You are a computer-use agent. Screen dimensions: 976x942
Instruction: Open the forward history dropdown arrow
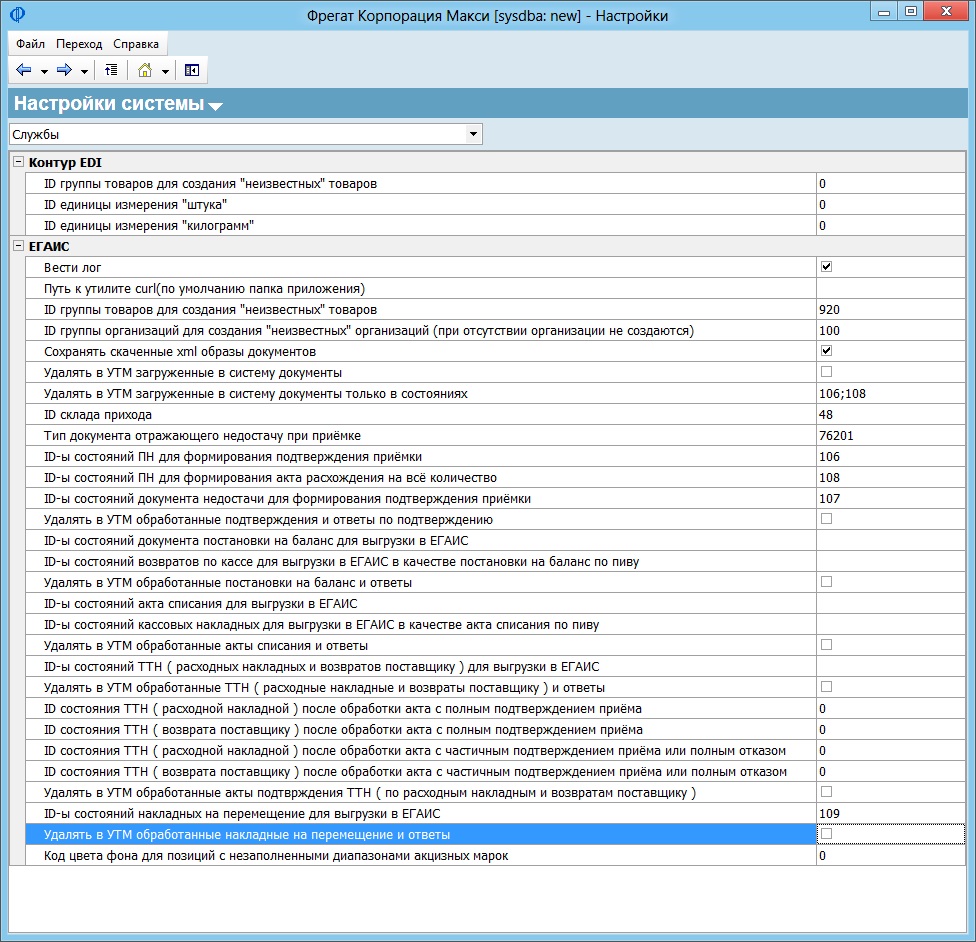[84, 71]
